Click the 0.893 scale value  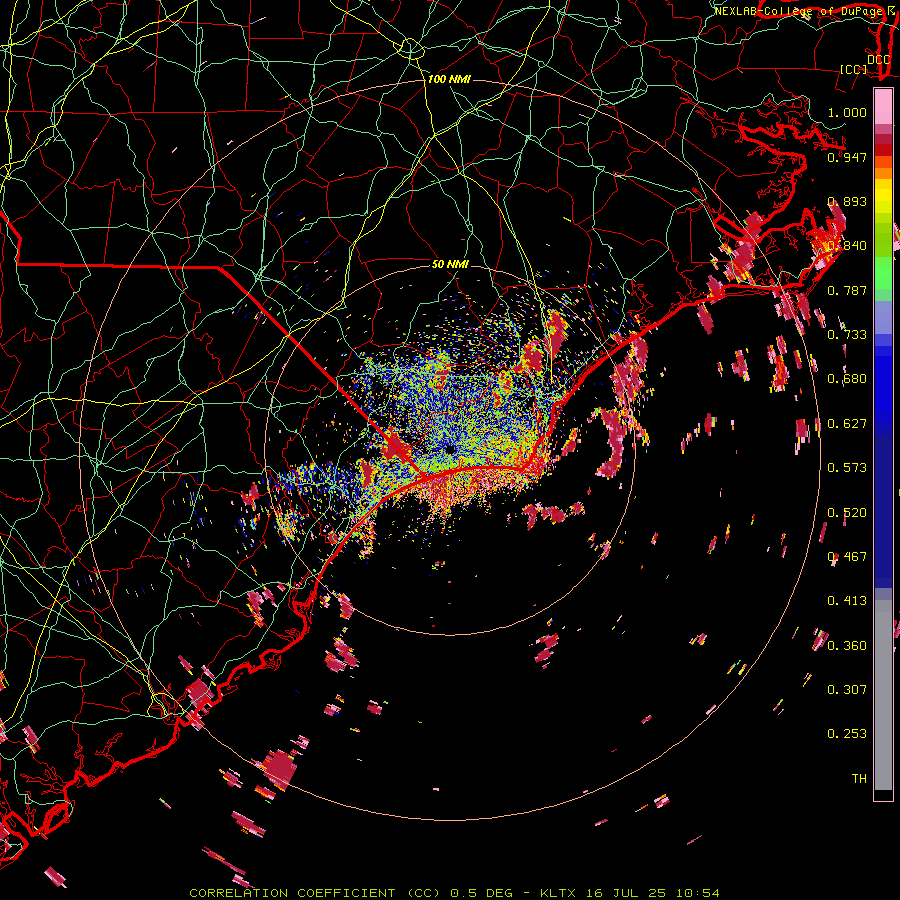pos(847,201)
